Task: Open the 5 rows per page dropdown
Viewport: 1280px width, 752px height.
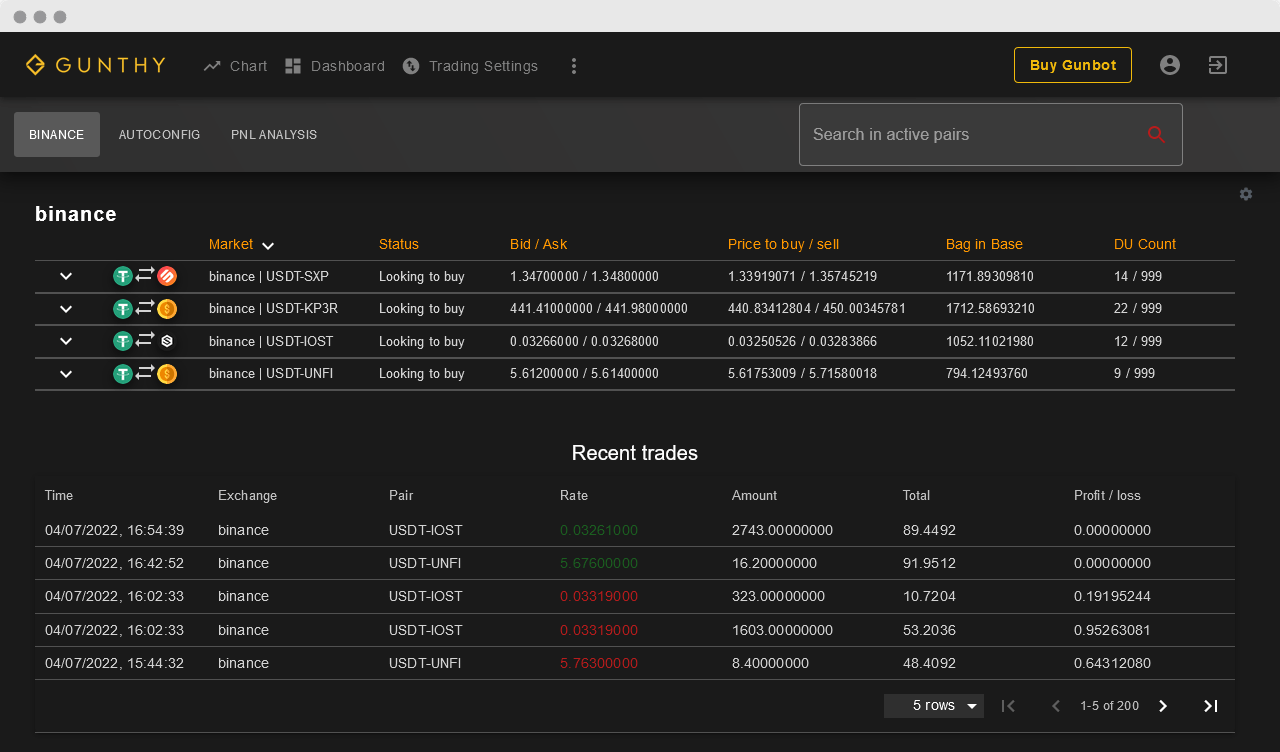Action: pos(934,706)
